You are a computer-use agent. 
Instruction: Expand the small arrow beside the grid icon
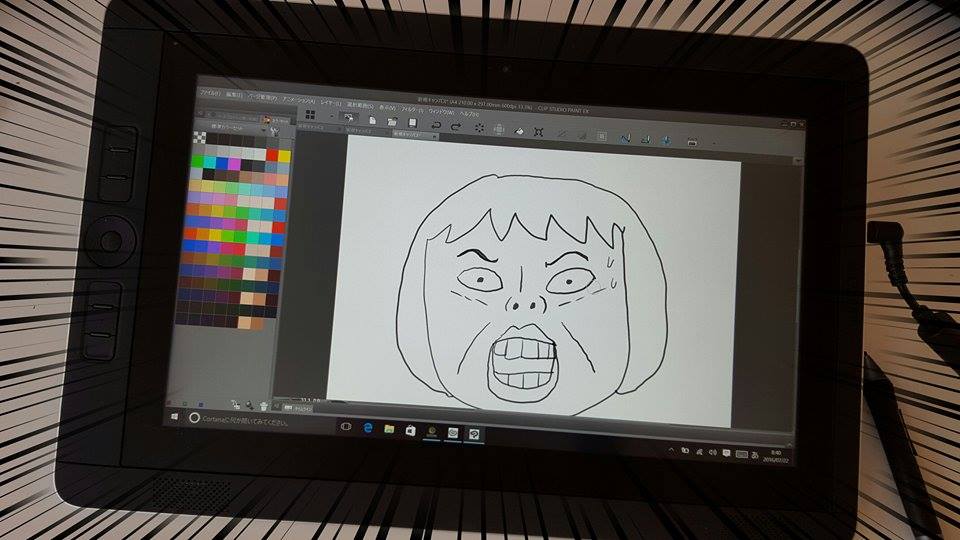[x=331, y=116]
